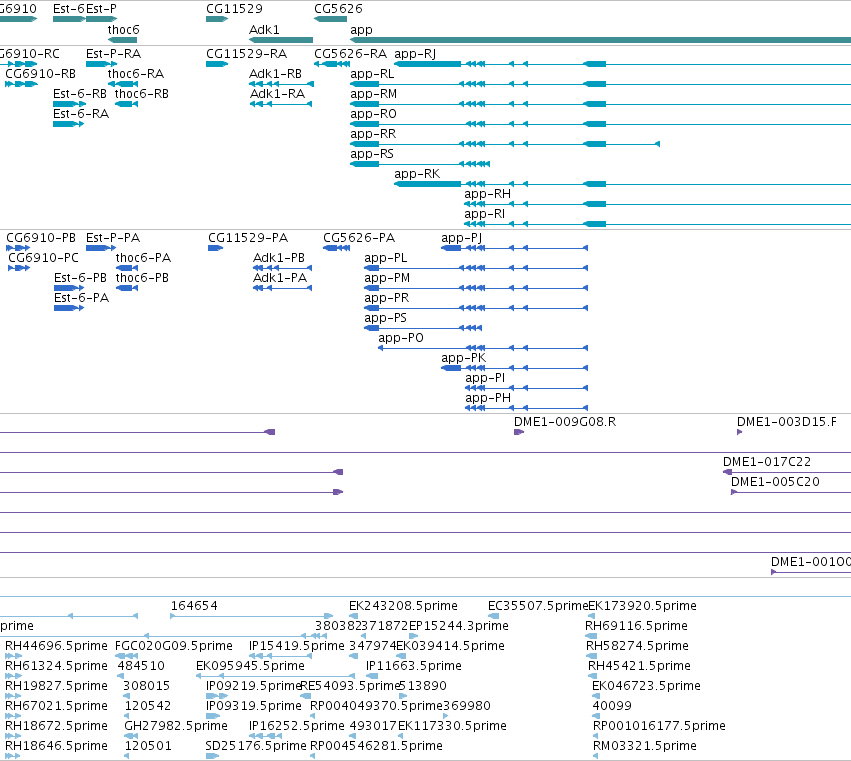
Task: Select protein app-PM label
Action: coord(387,278)
